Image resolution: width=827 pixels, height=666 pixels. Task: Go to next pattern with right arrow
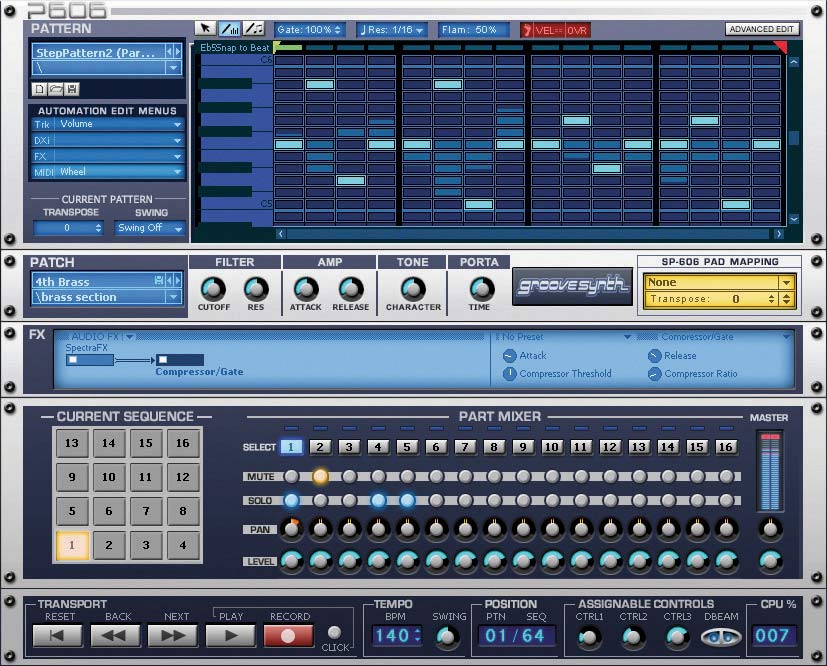tap(178, 52)
